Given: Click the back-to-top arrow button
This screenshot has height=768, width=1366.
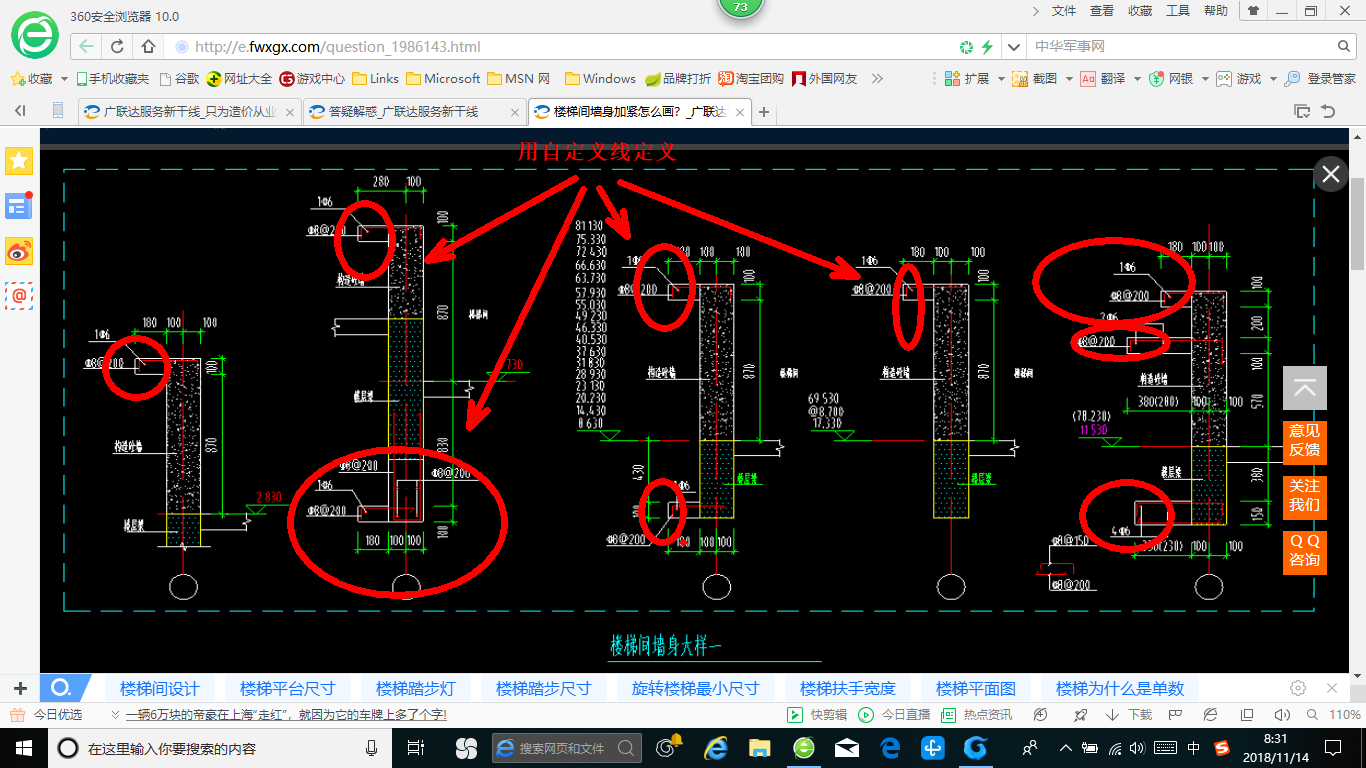Looking at the screenshot, I should pyautogui.click(x=1304, y=388).
